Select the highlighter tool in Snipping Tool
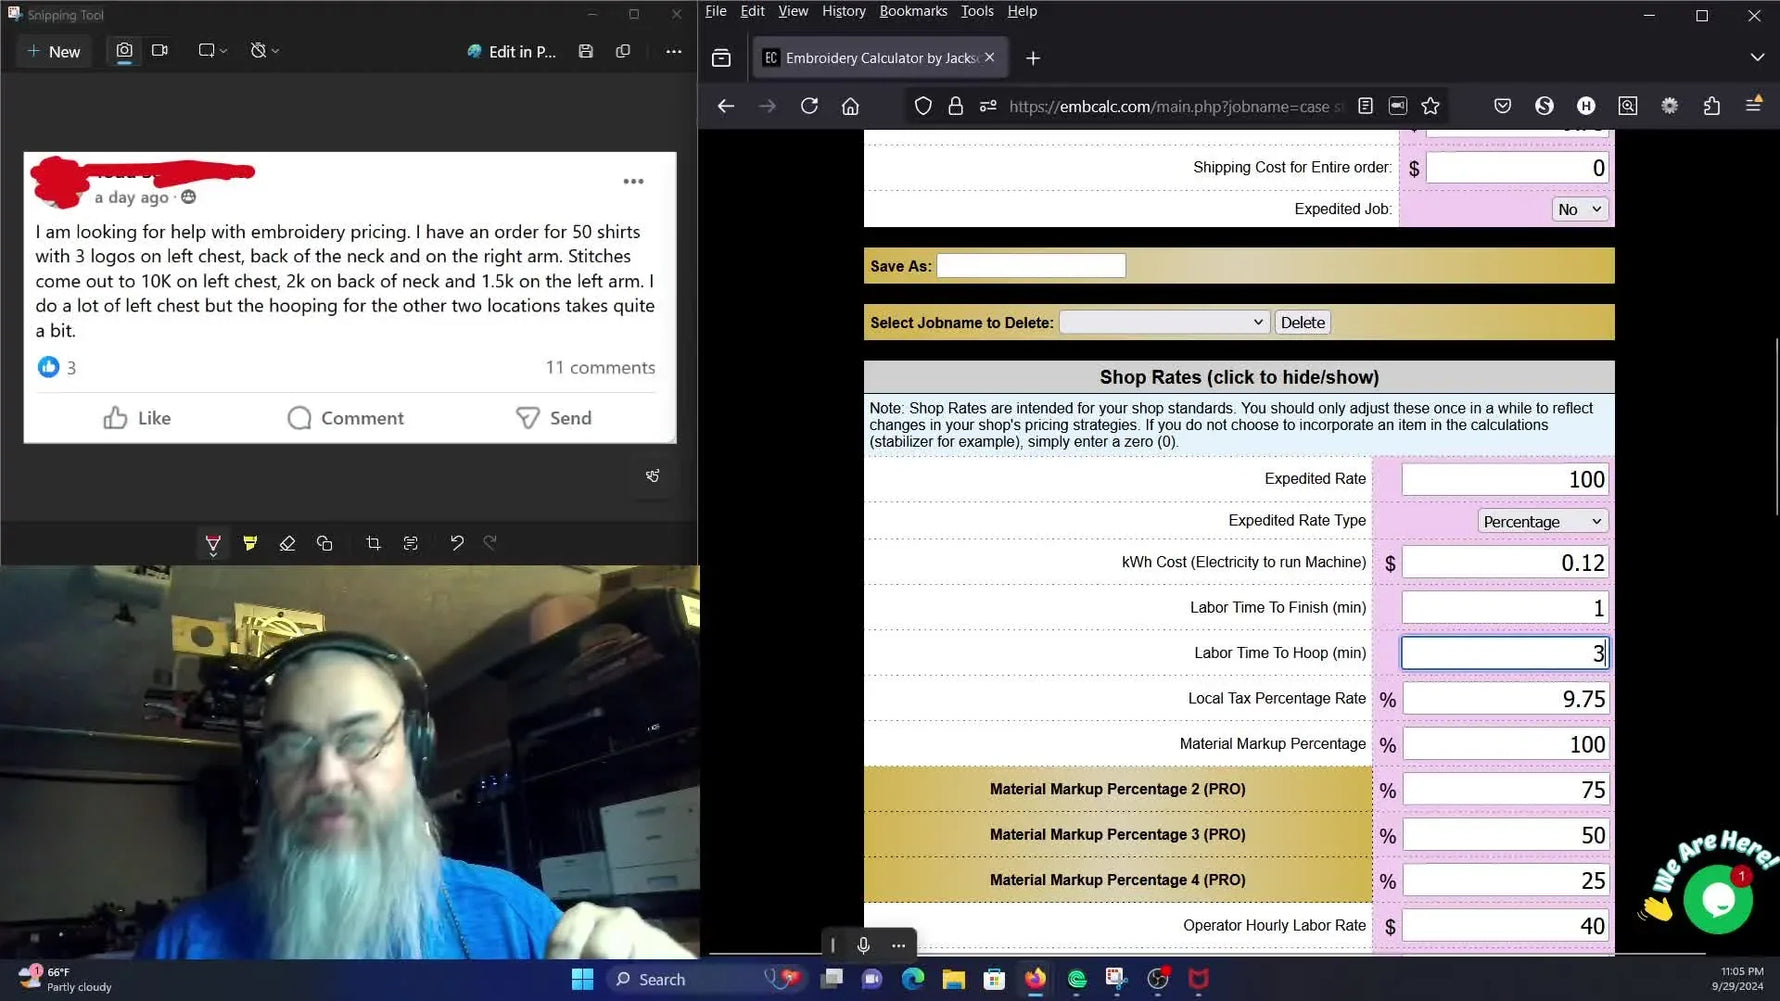The width and height of the screenshot is (1780, 1001). (250, 543)
